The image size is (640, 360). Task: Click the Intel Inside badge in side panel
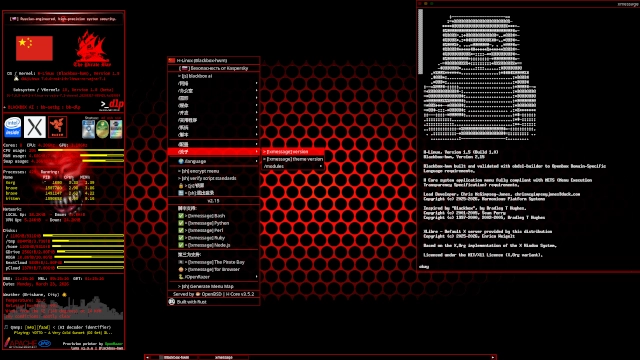tap(13, 127)
